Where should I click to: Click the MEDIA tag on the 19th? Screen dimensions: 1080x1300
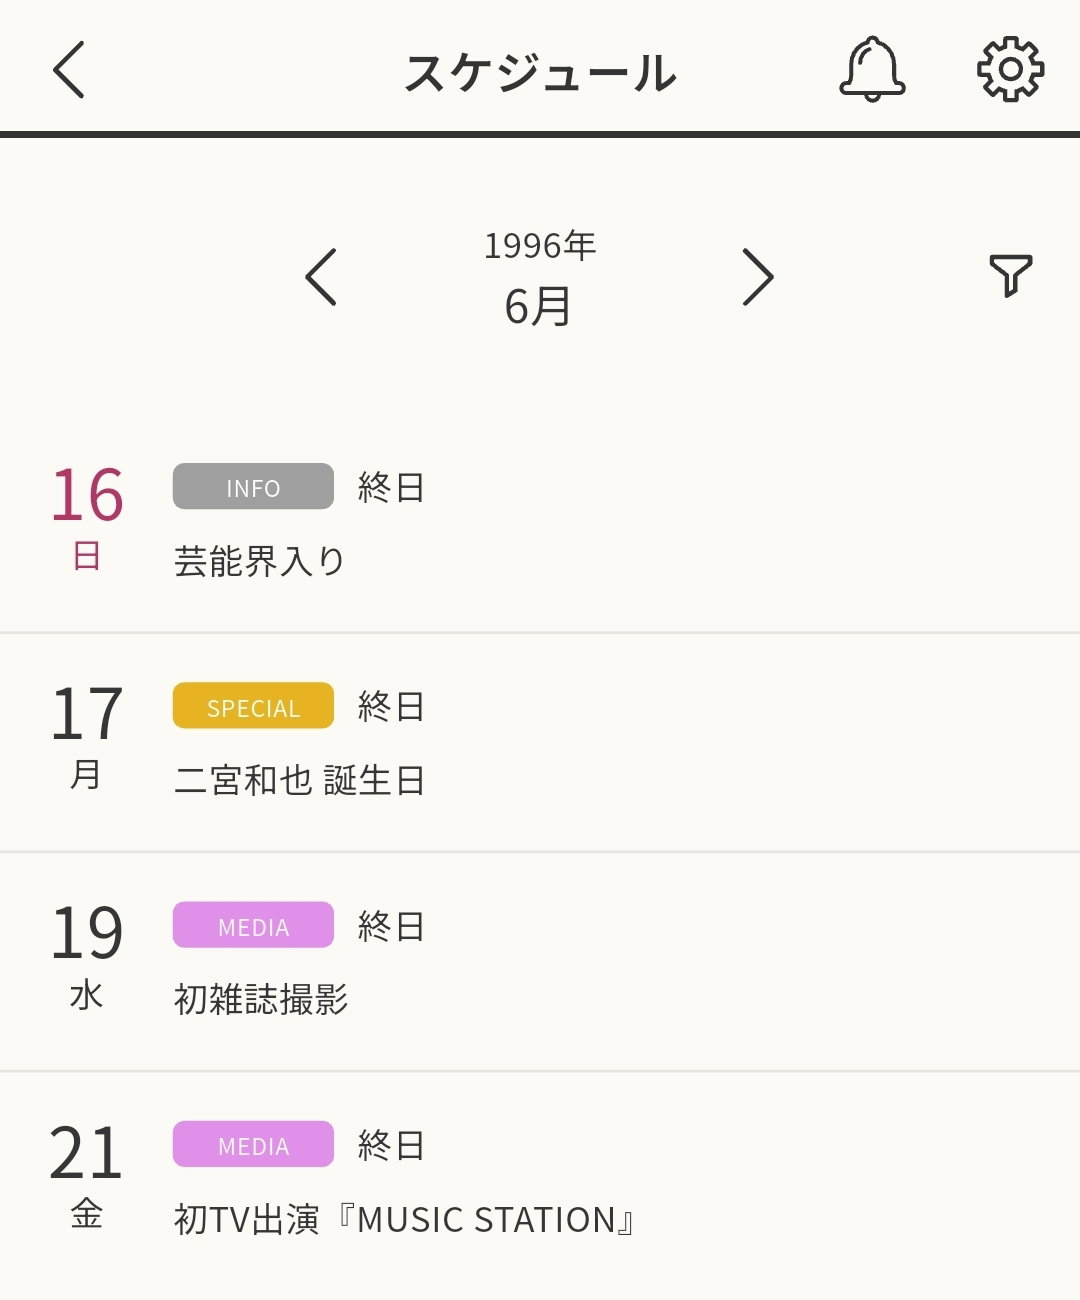[253, 925]
